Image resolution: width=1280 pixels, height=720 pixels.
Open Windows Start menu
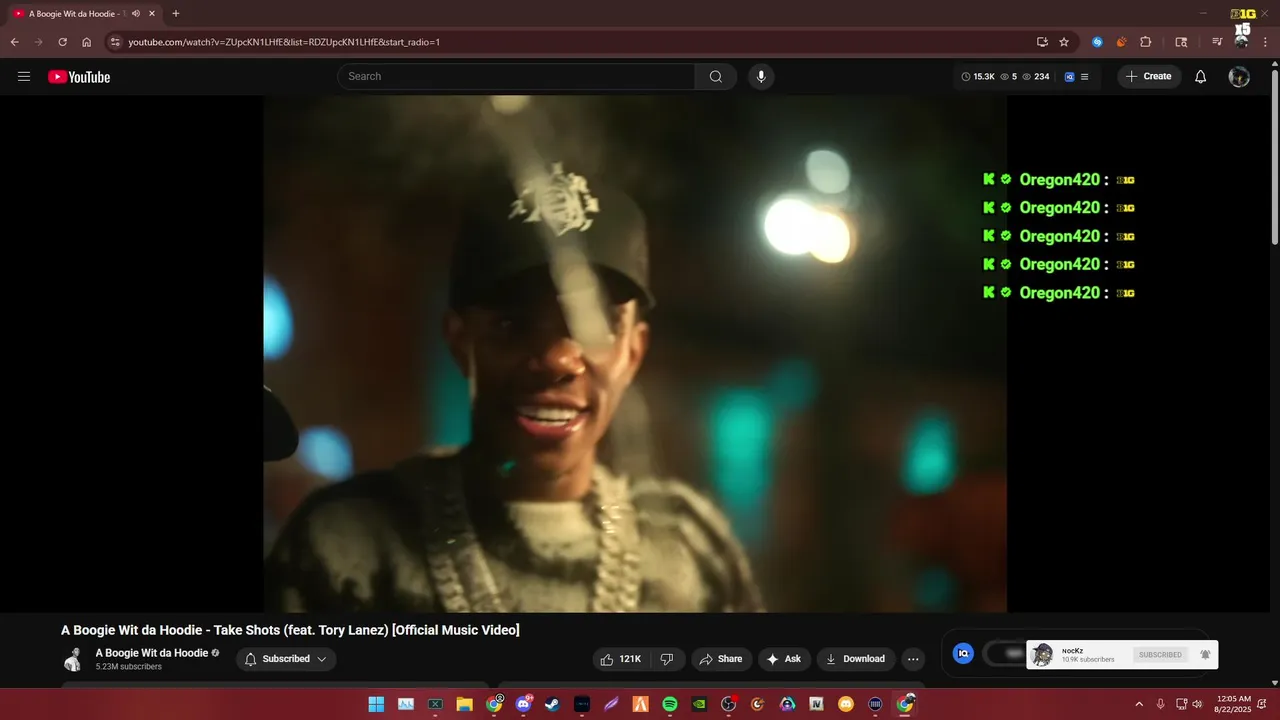coord(376,704)
